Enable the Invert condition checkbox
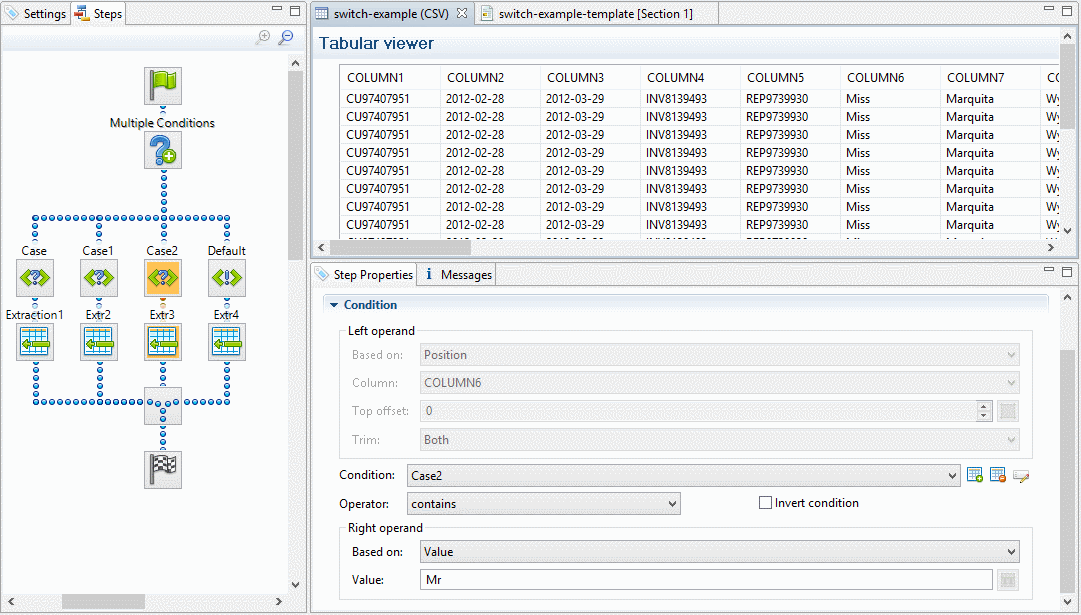 tap(766, 503)
